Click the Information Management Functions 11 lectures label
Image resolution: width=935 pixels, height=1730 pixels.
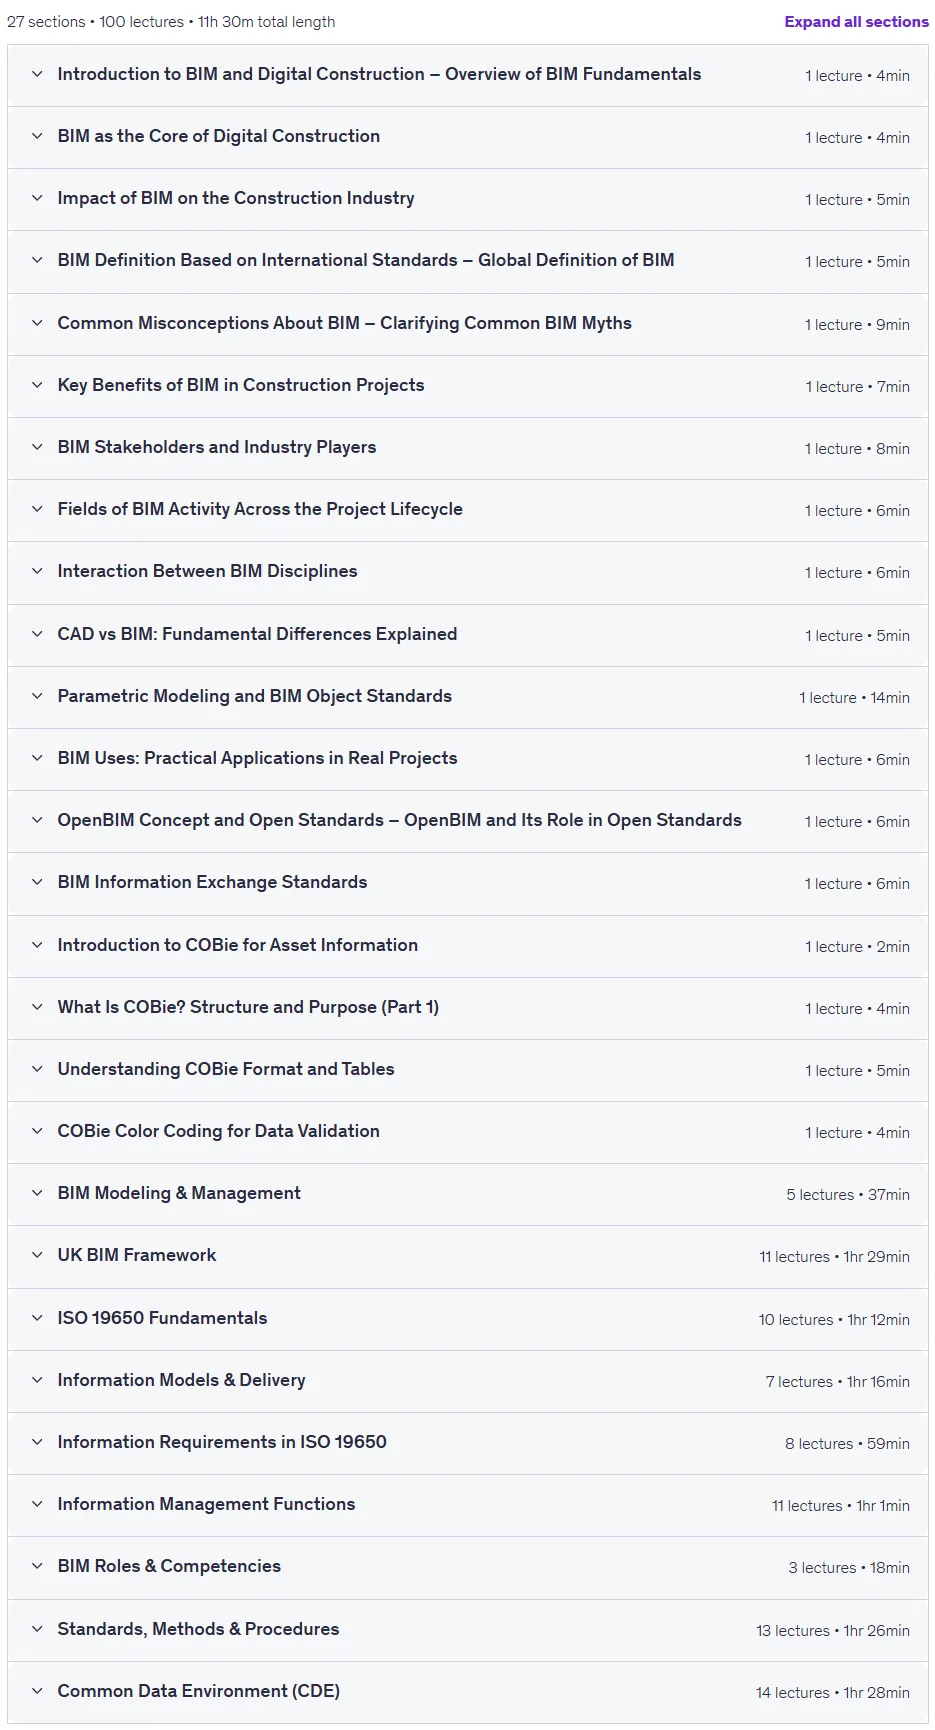807,1505
